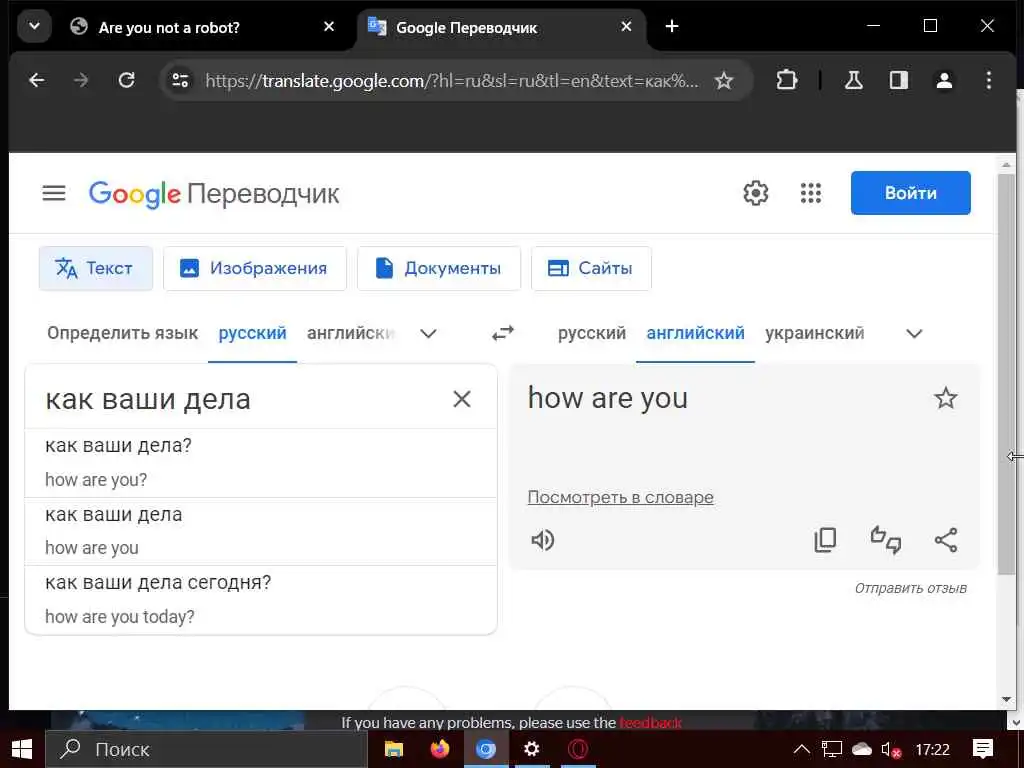Open Google Translate settings gear

[756, 193]
